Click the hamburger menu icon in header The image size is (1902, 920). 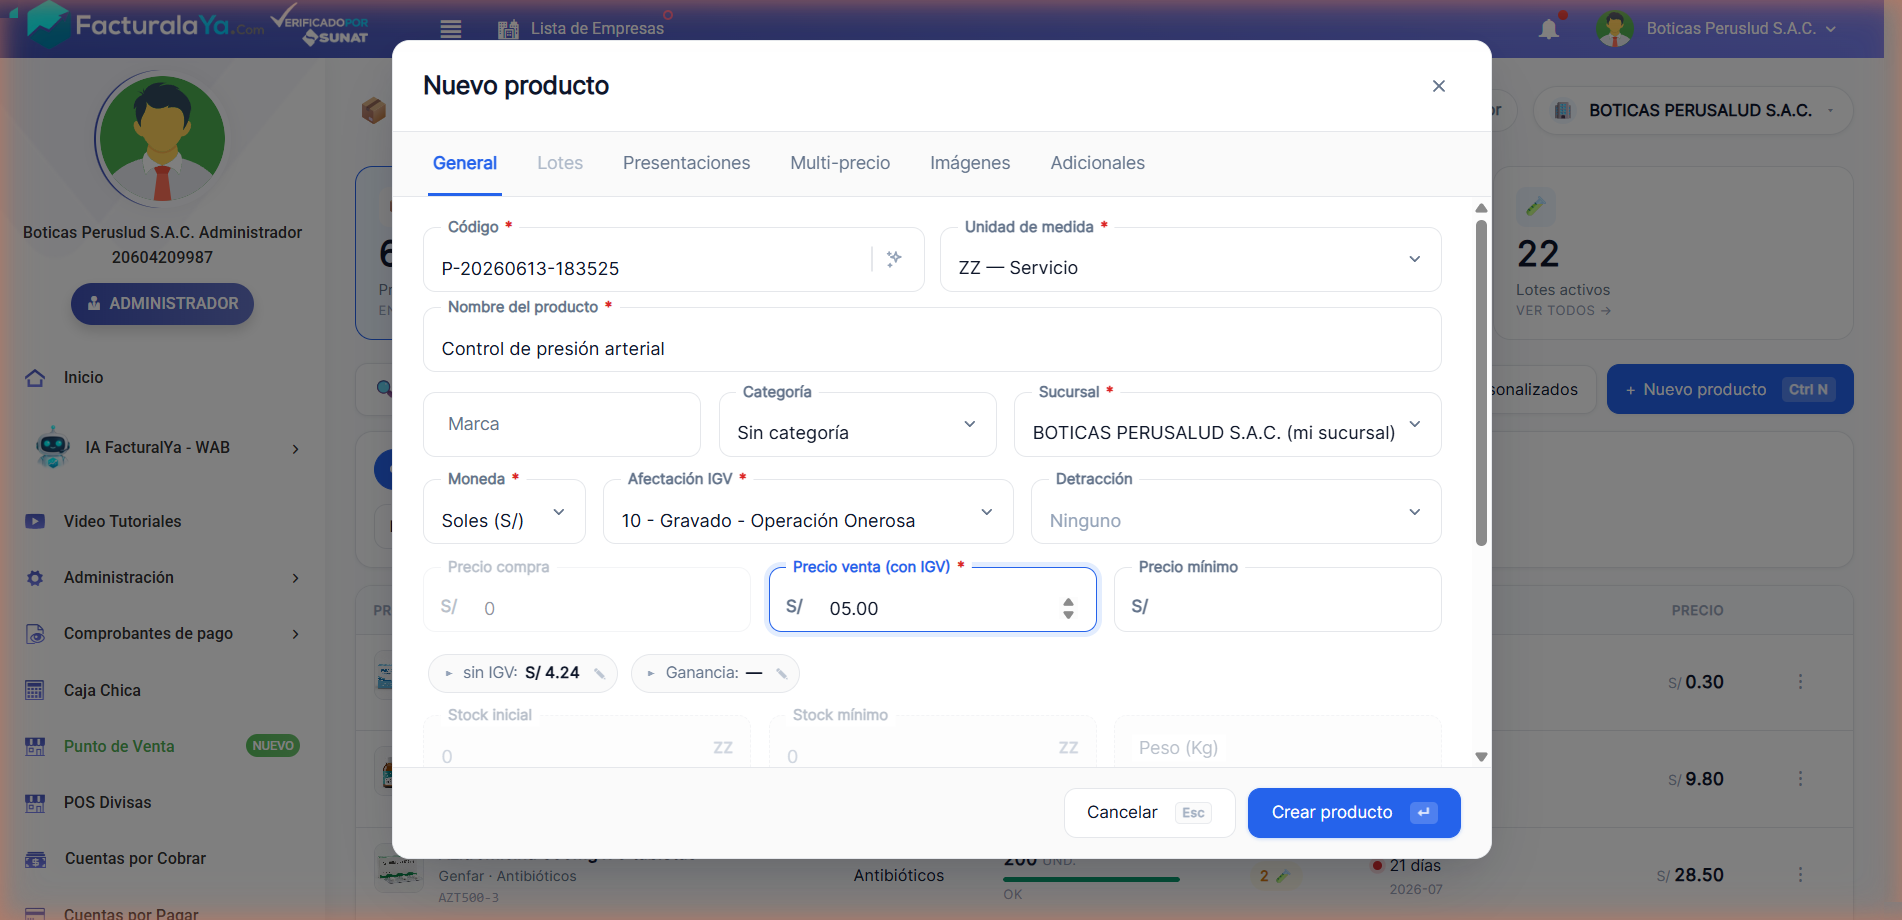451,29
